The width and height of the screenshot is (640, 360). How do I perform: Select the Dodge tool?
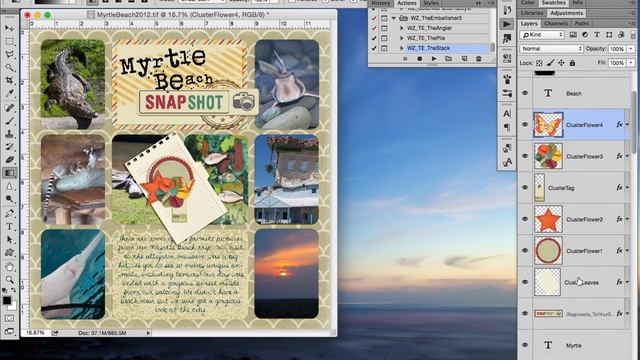click(9, 199)
